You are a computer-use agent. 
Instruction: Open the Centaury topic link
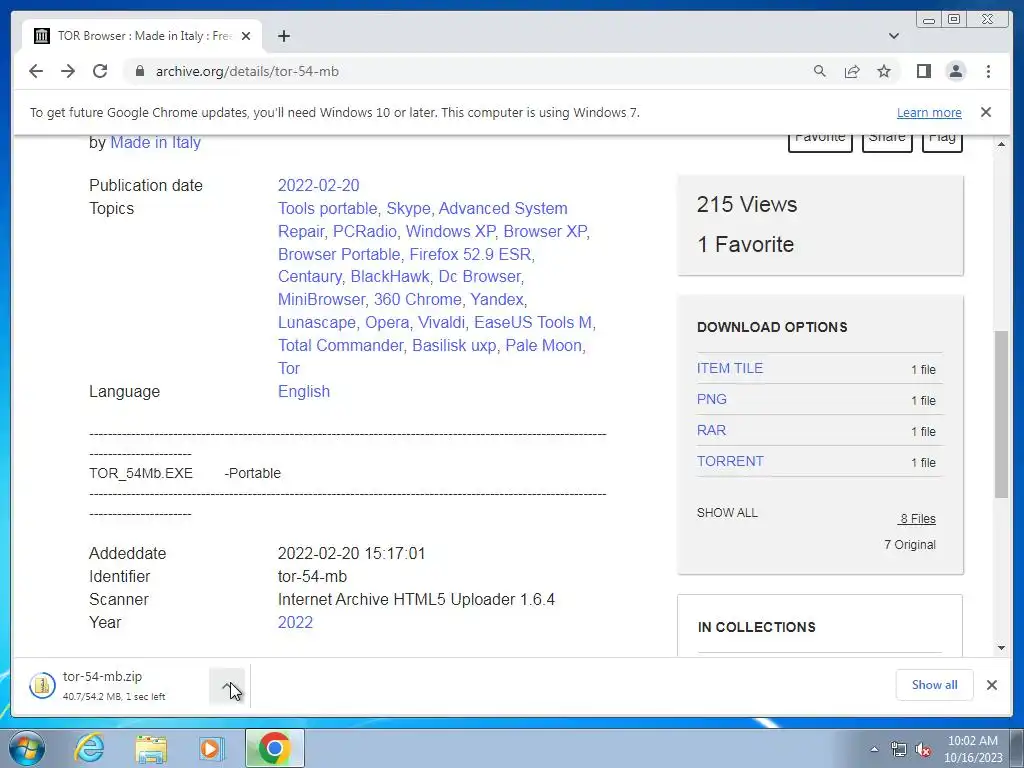pos(310,276)
